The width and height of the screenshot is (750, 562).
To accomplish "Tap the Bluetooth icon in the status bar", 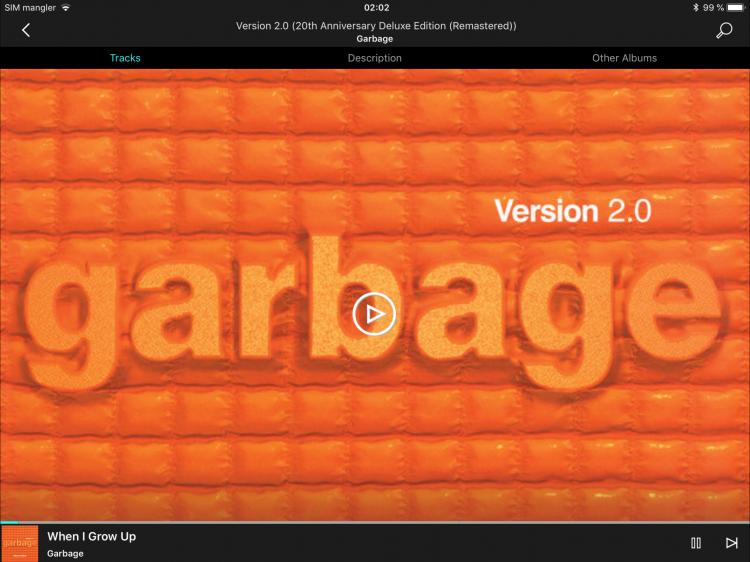I will [x=695, y=8].
